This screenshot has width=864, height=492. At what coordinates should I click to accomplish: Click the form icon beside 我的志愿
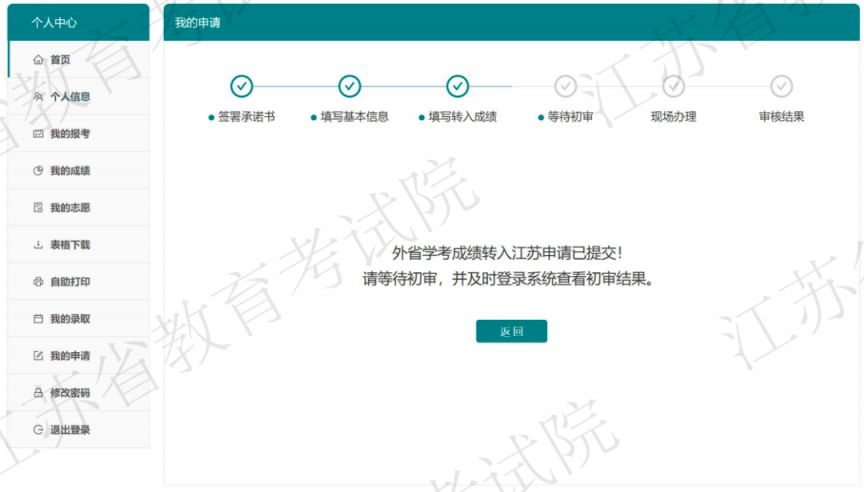click(38, 207)
